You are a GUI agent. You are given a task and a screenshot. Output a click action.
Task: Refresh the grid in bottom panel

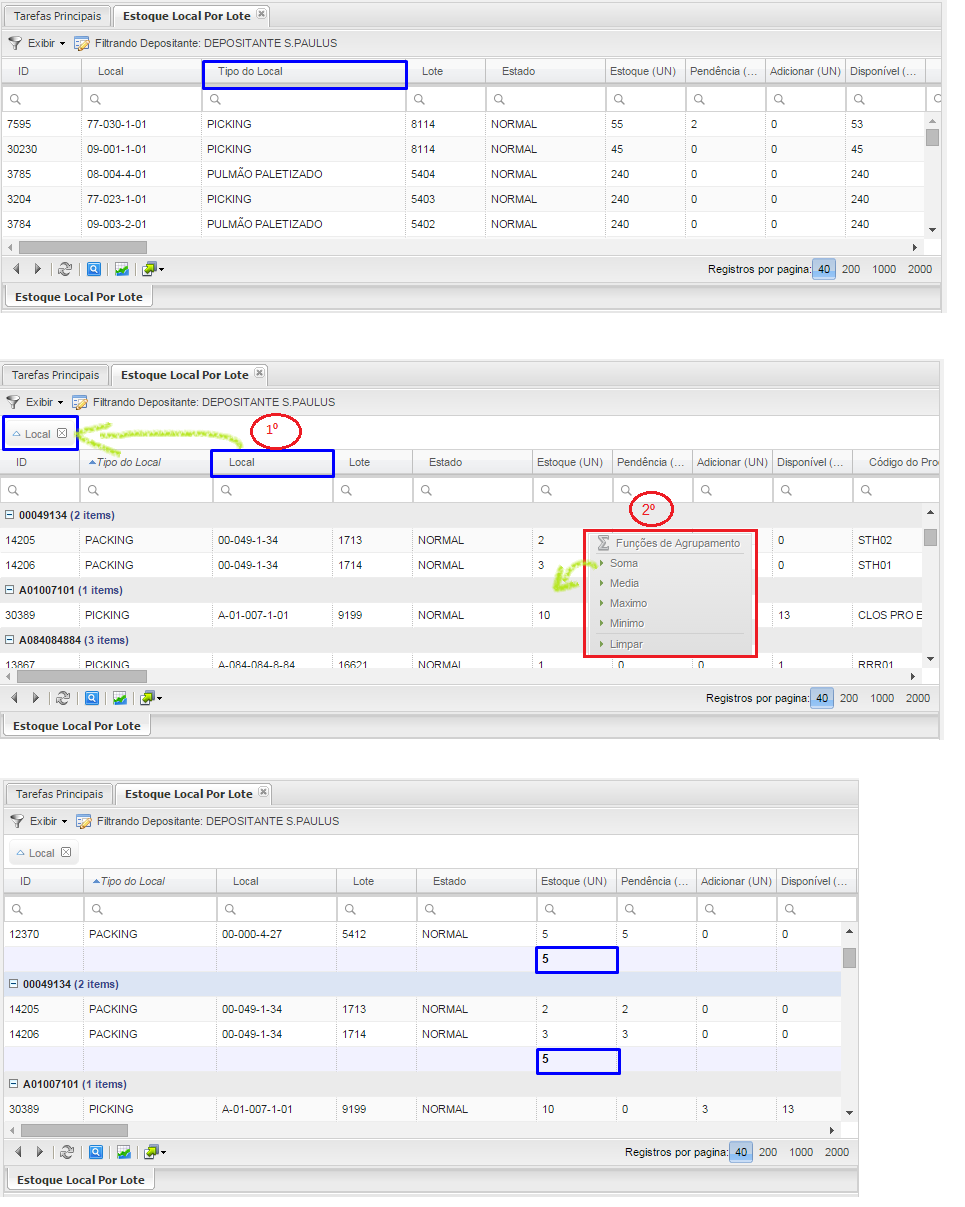click(x=67, y=1152)
